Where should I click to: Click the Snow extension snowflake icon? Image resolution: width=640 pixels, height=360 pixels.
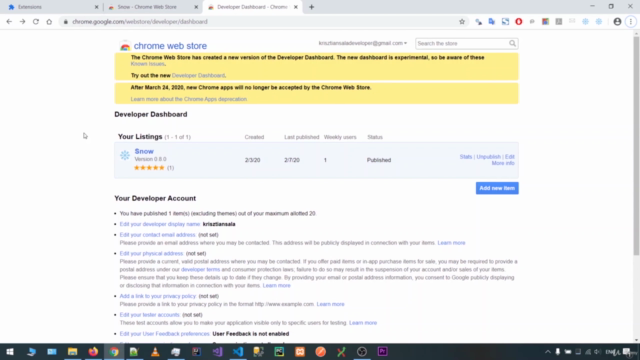[x=125, y=155]
